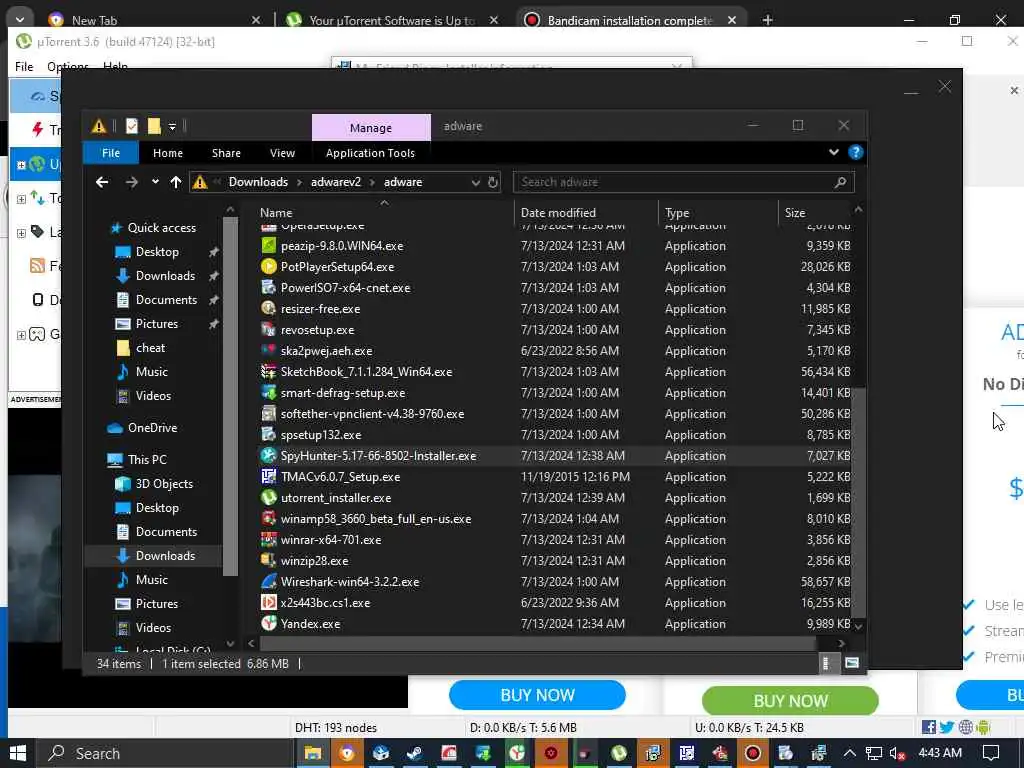Select x2s443bc.cs1.exe file name

(325, 602)
